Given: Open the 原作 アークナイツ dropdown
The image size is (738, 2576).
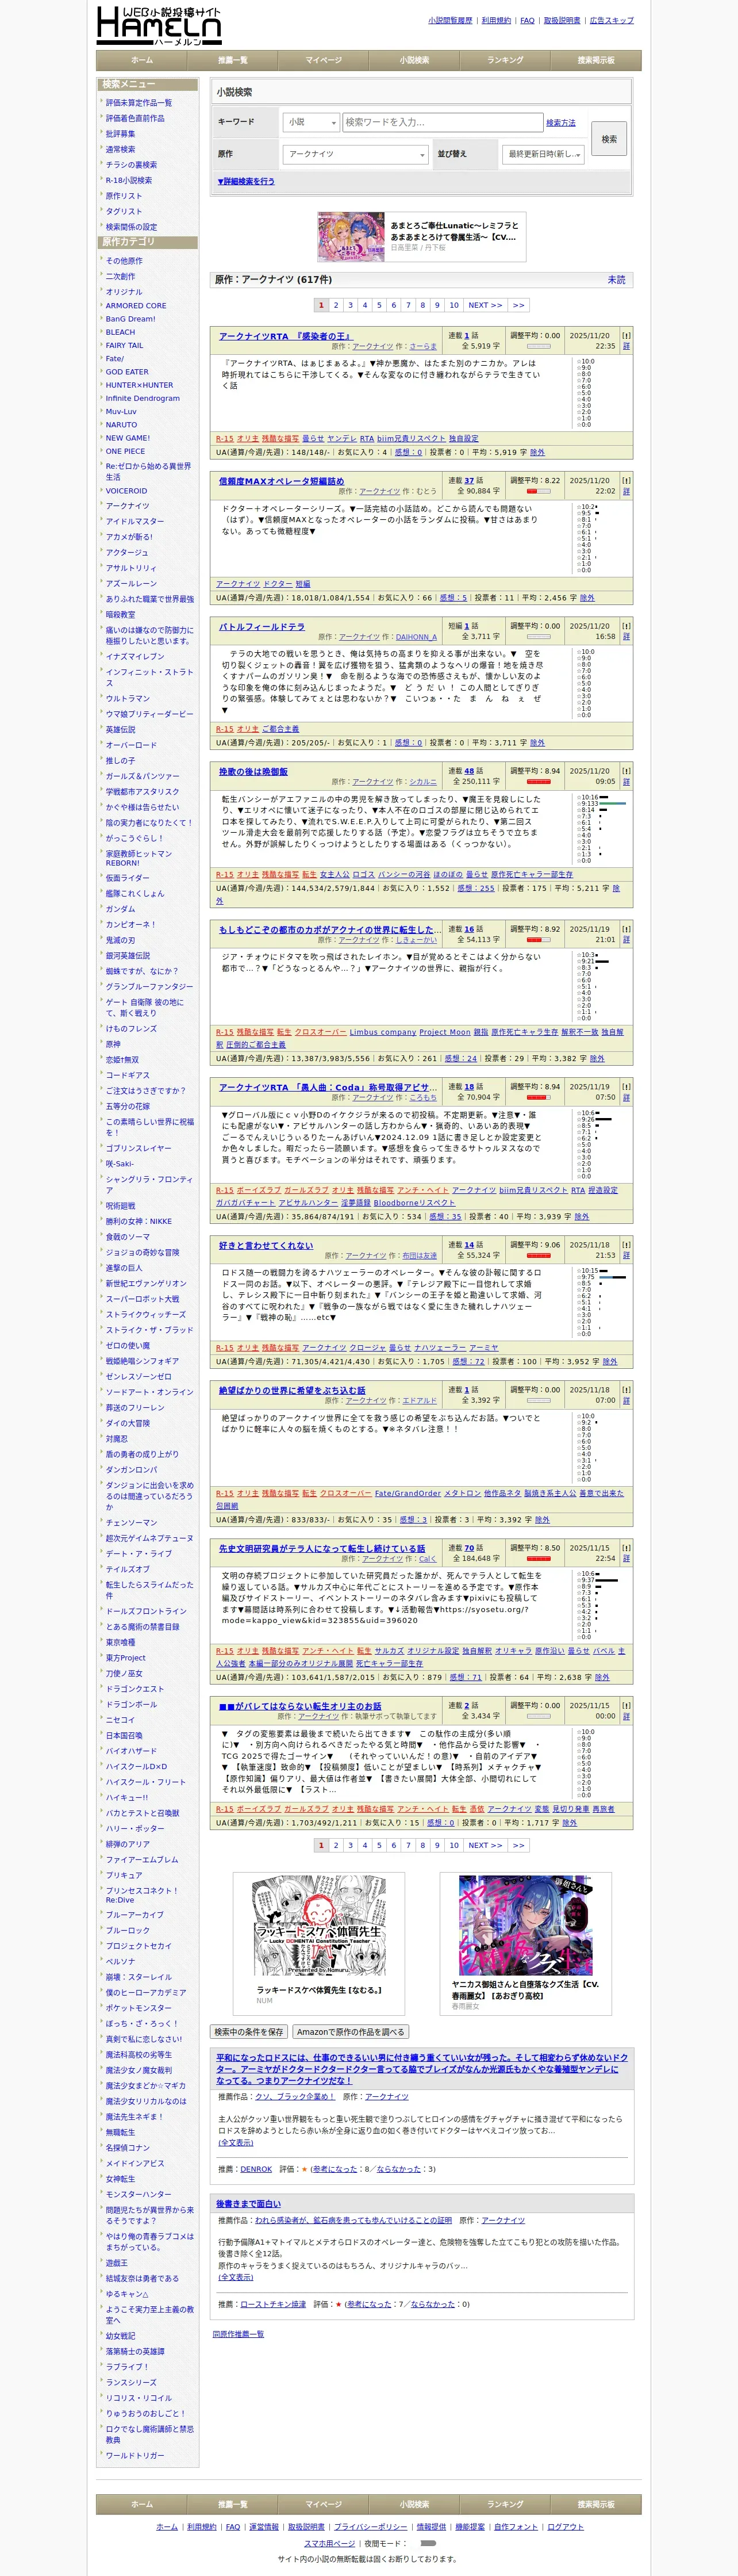Looking at the screenshot, I should click(x=355, y=154).
